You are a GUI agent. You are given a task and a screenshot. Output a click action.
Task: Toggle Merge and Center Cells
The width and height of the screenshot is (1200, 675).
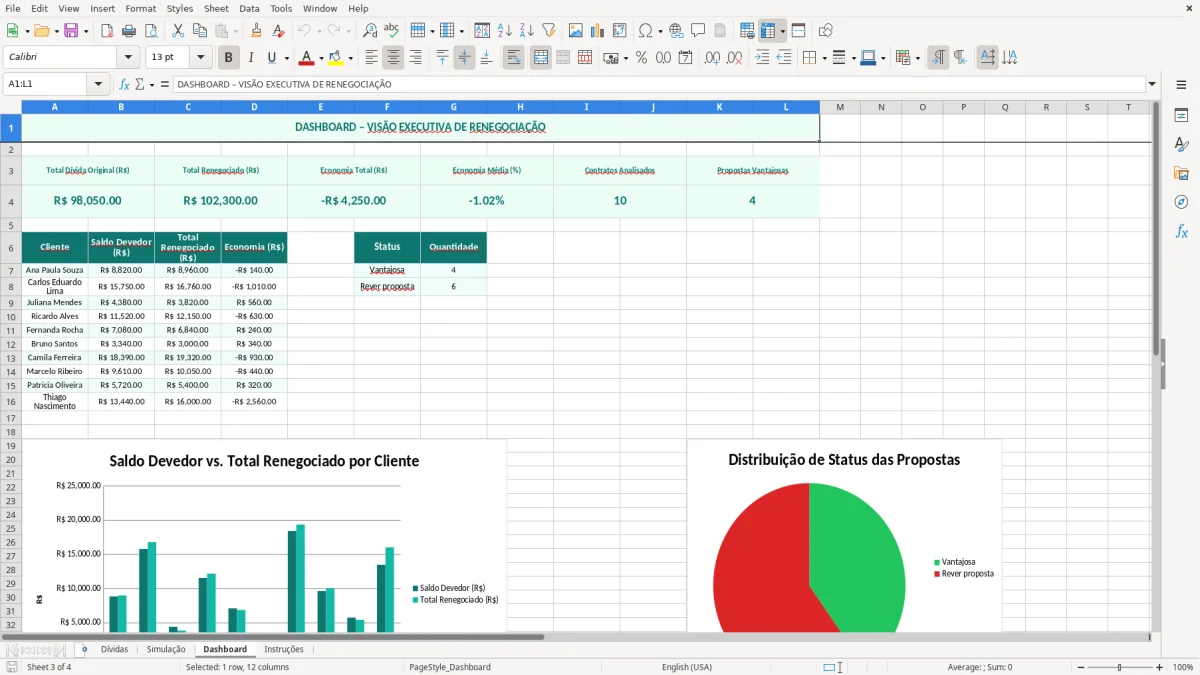(541, 58)
